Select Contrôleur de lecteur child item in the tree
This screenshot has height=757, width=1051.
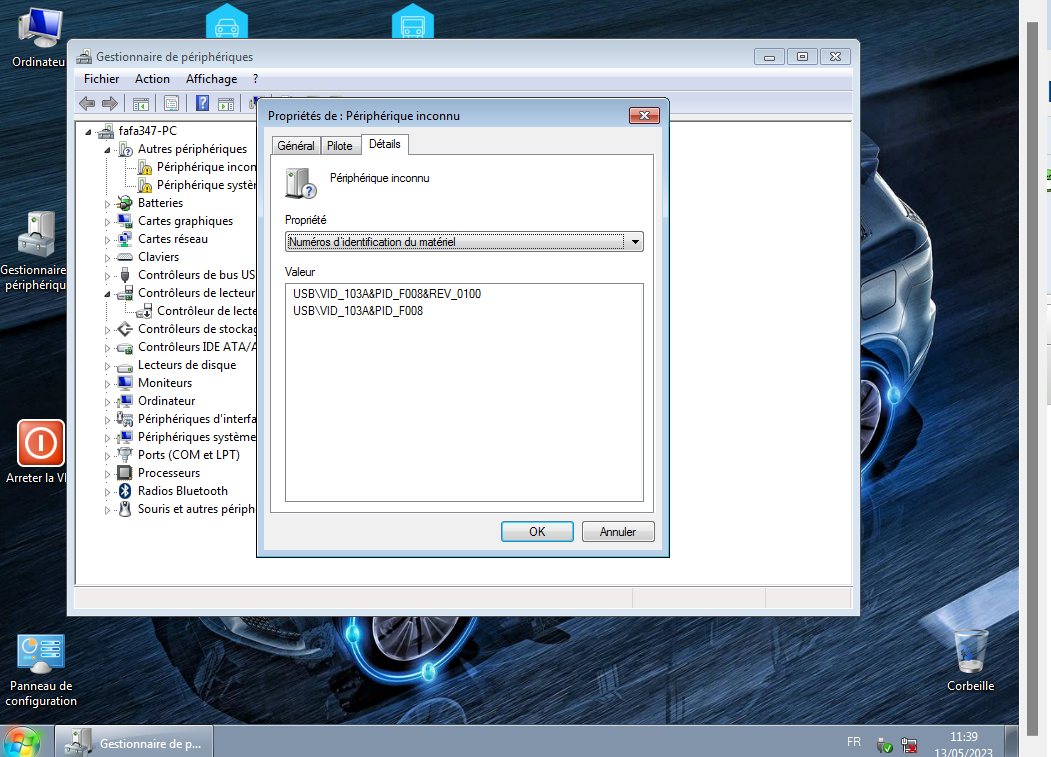(206, 311)
